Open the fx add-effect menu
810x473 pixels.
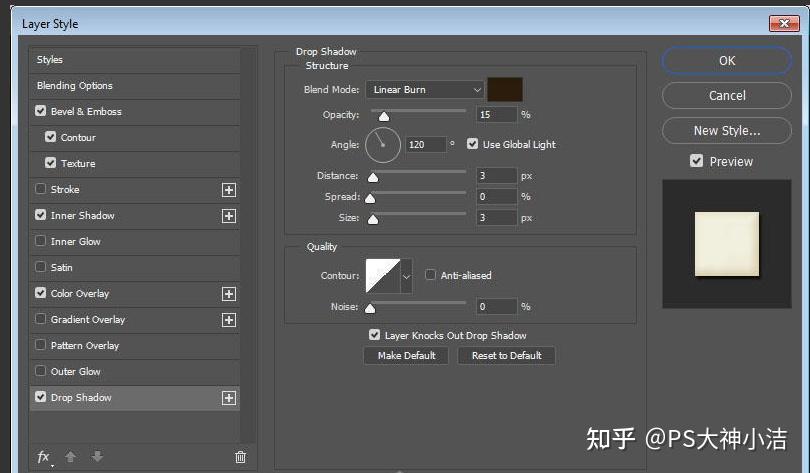tap(44, 457)
